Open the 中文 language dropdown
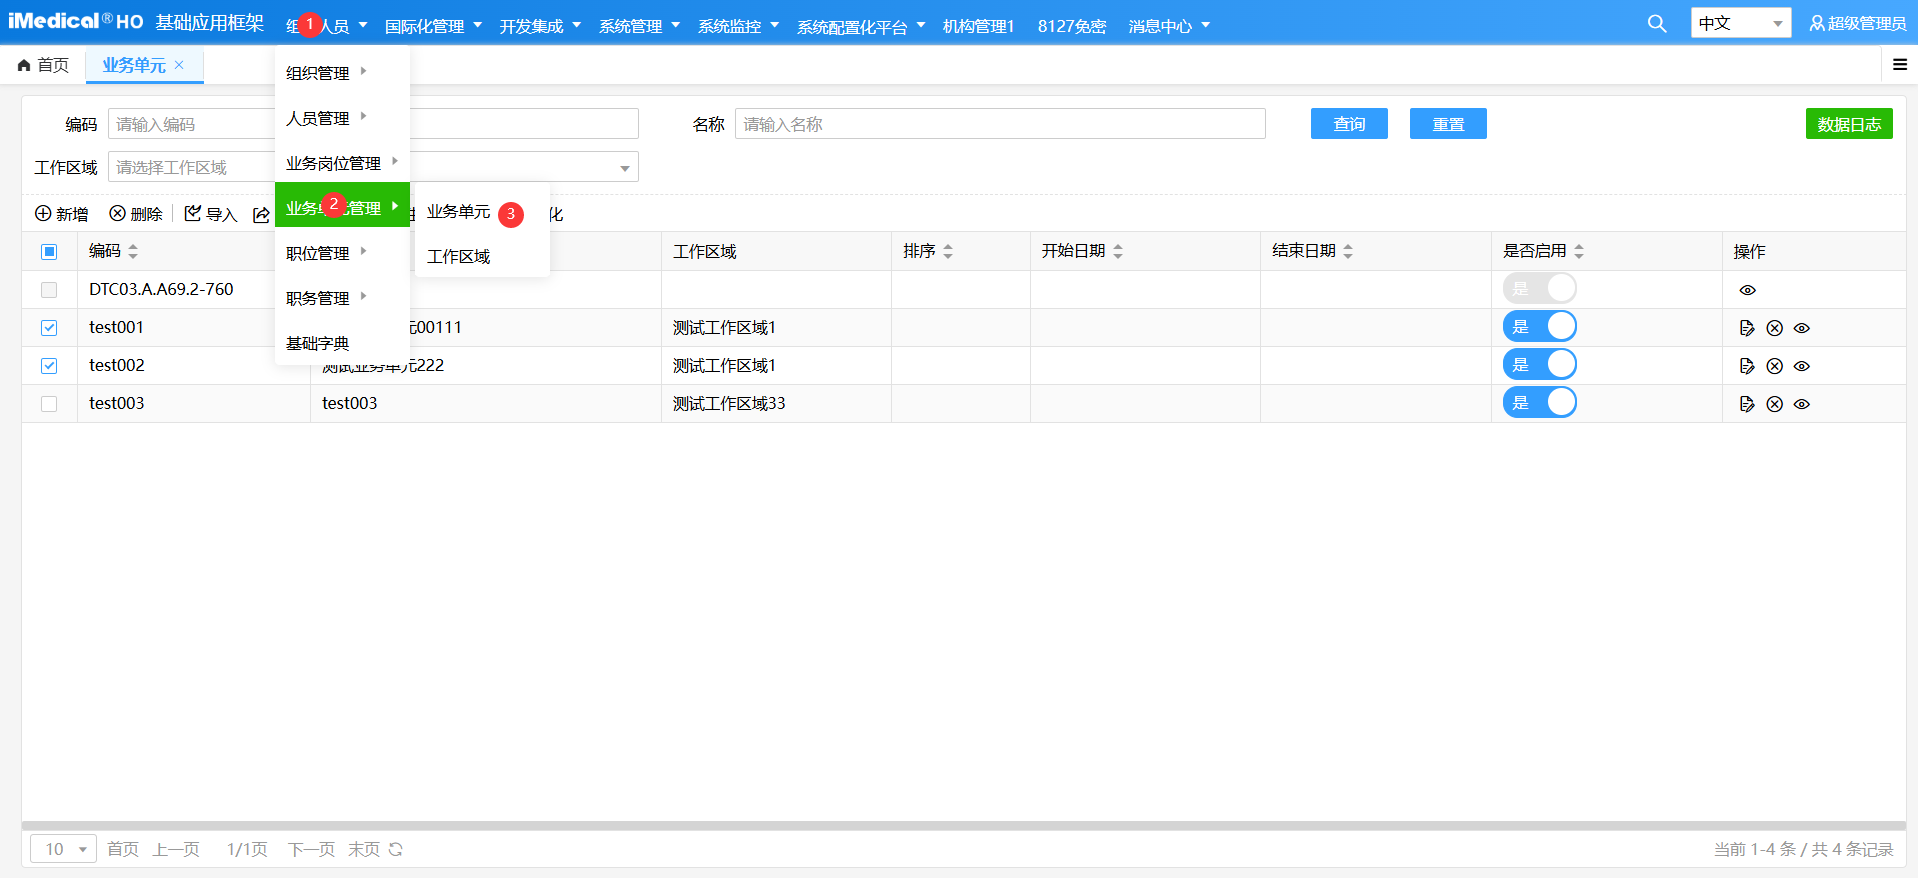1918x878 pixels. point(1740,23)
